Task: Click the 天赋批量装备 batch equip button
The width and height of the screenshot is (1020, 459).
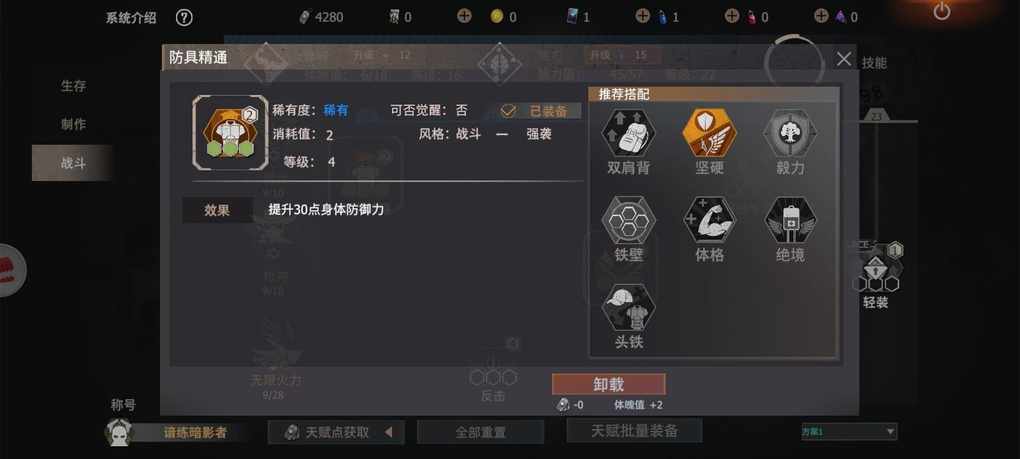Action: tap(634, 430)
